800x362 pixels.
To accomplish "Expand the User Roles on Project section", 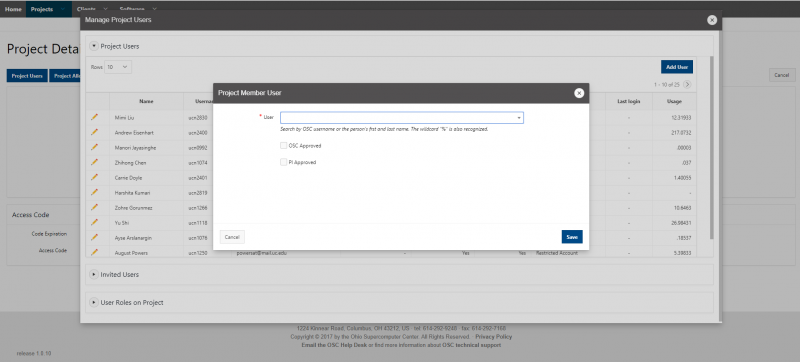I will [94, 302].
